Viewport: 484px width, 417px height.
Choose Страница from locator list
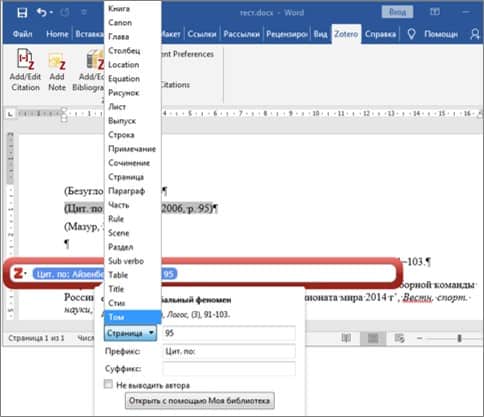[133, 177]
